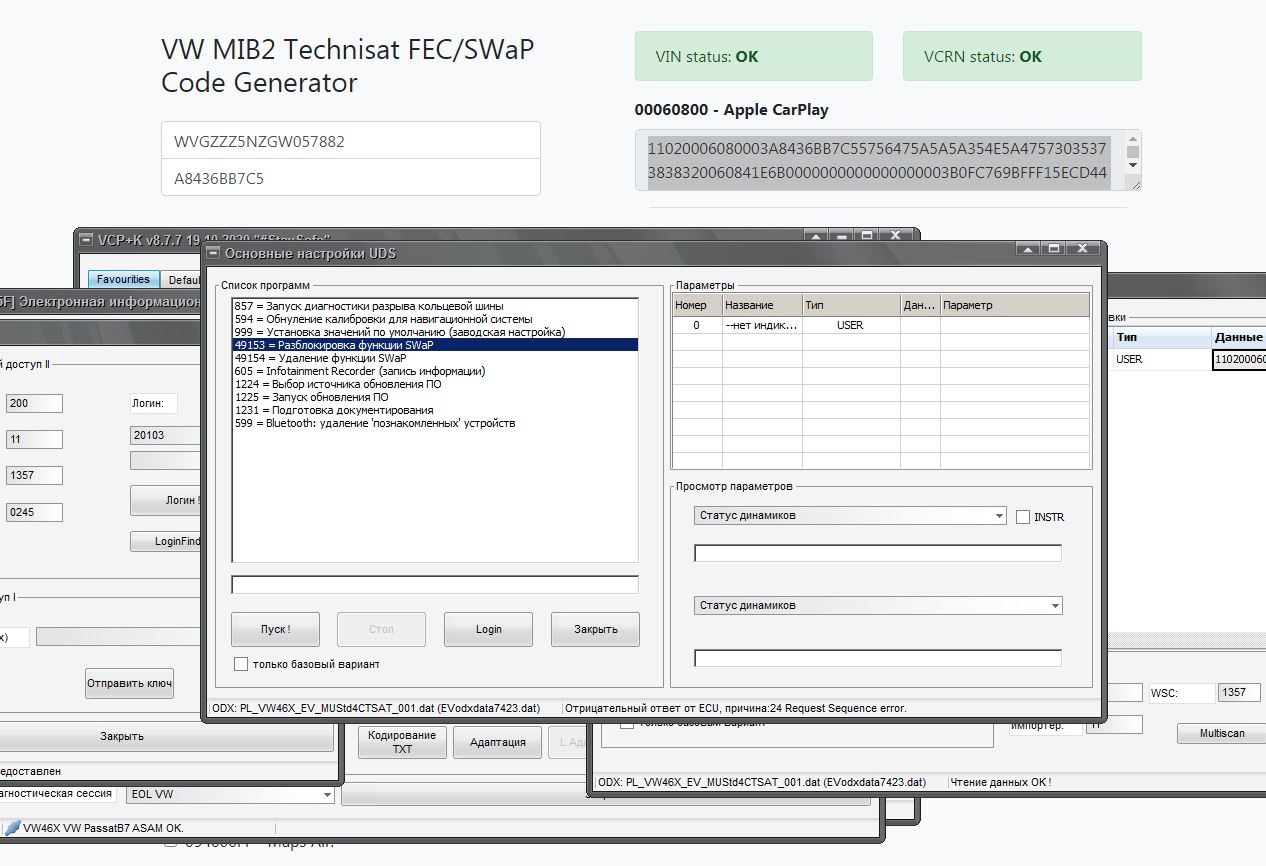Open system menu icon of Основные настройки UDS window
The image size is (1266, 866).
[x=213, y=253]
